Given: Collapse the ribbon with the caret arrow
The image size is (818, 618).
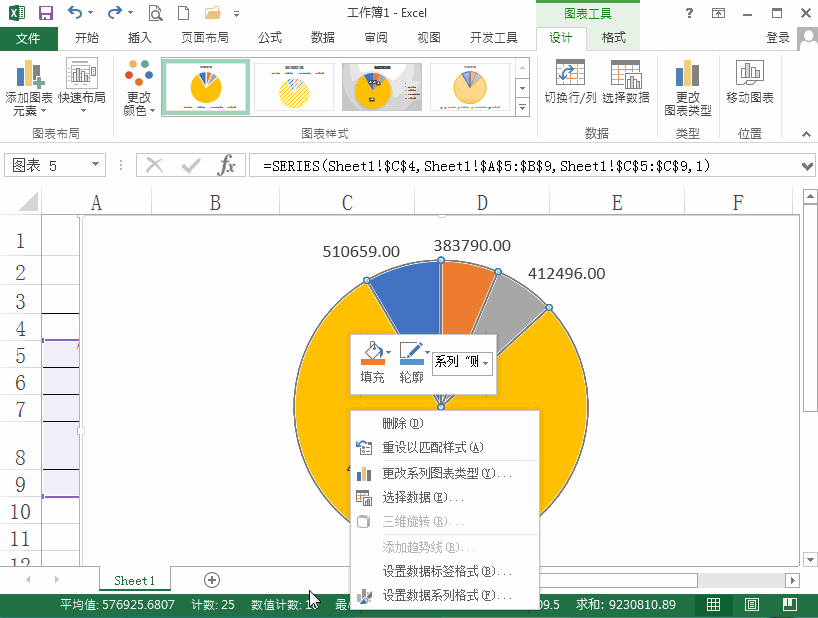Looking at the screenshot, I should [x=807, y=134].
